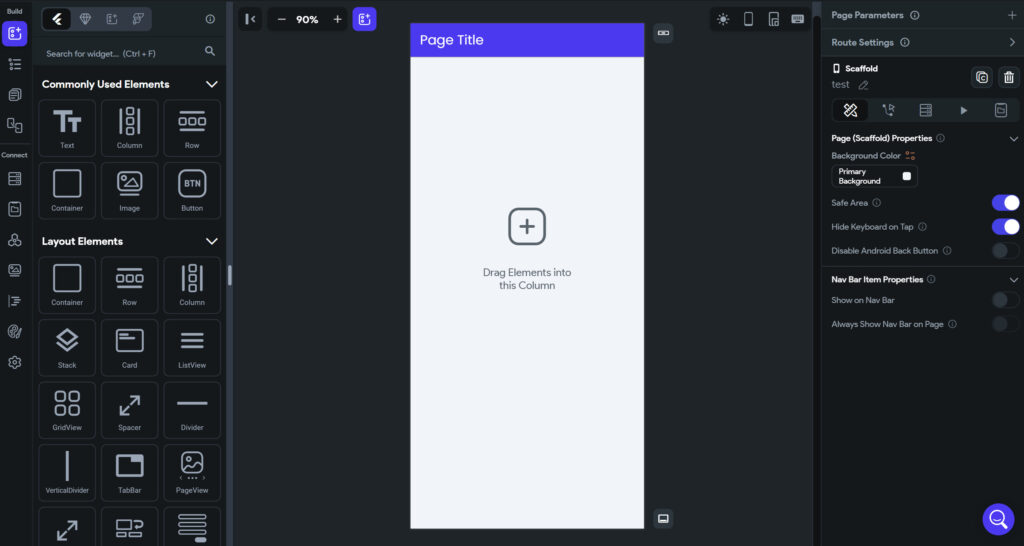Click the multi-device preview icon
1024x546 pixels.
[774, 19]
